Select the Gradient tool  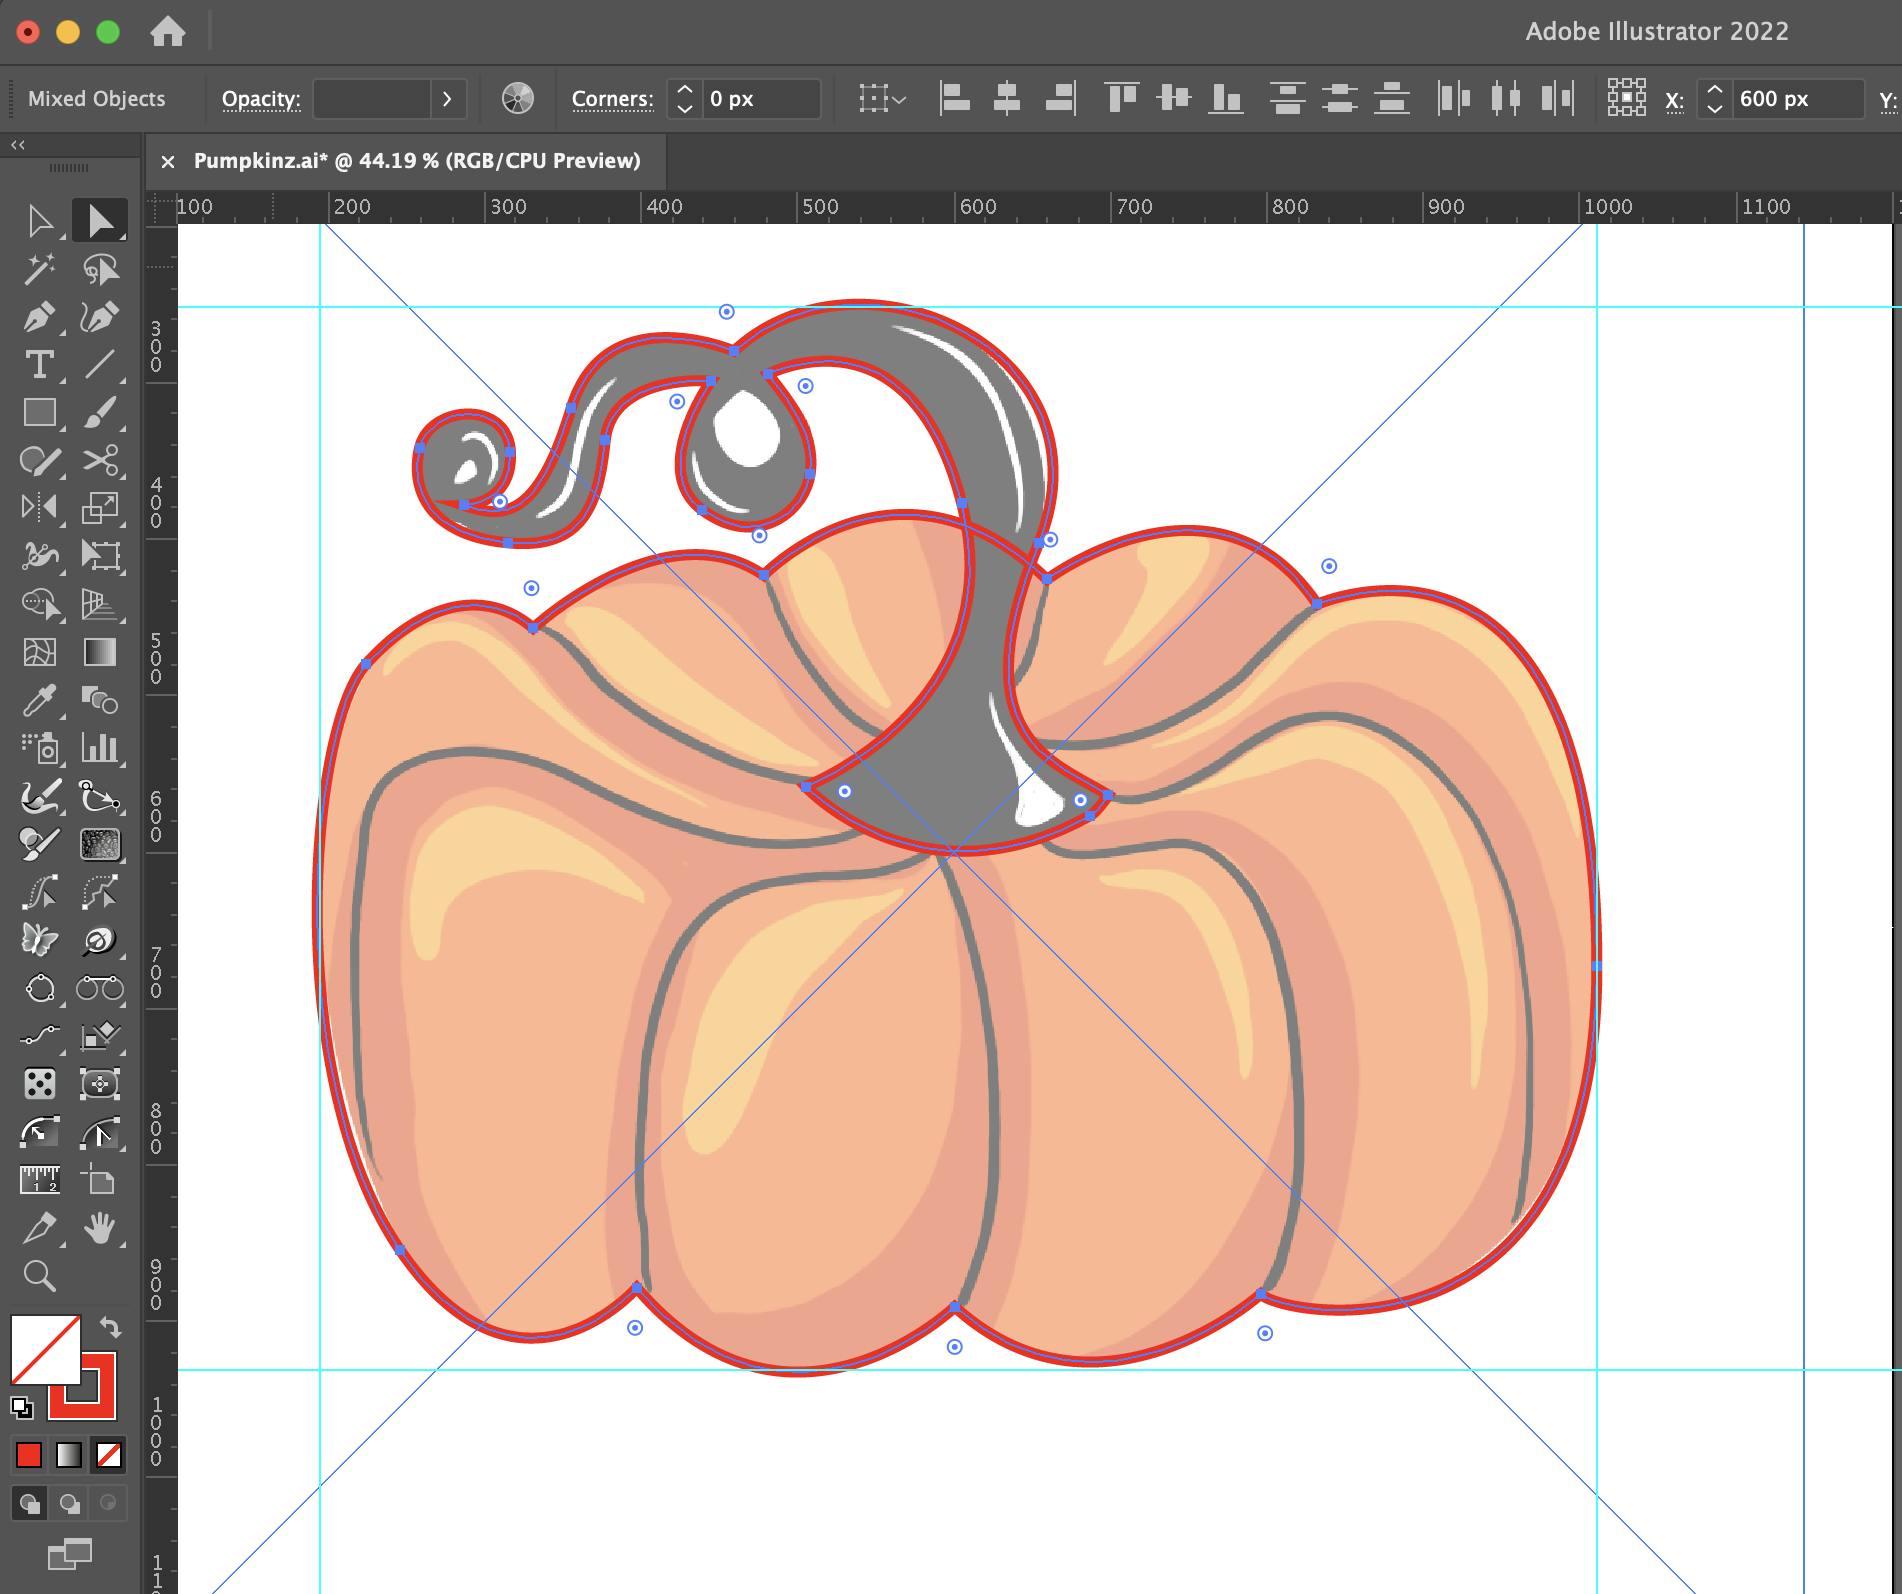101,652
